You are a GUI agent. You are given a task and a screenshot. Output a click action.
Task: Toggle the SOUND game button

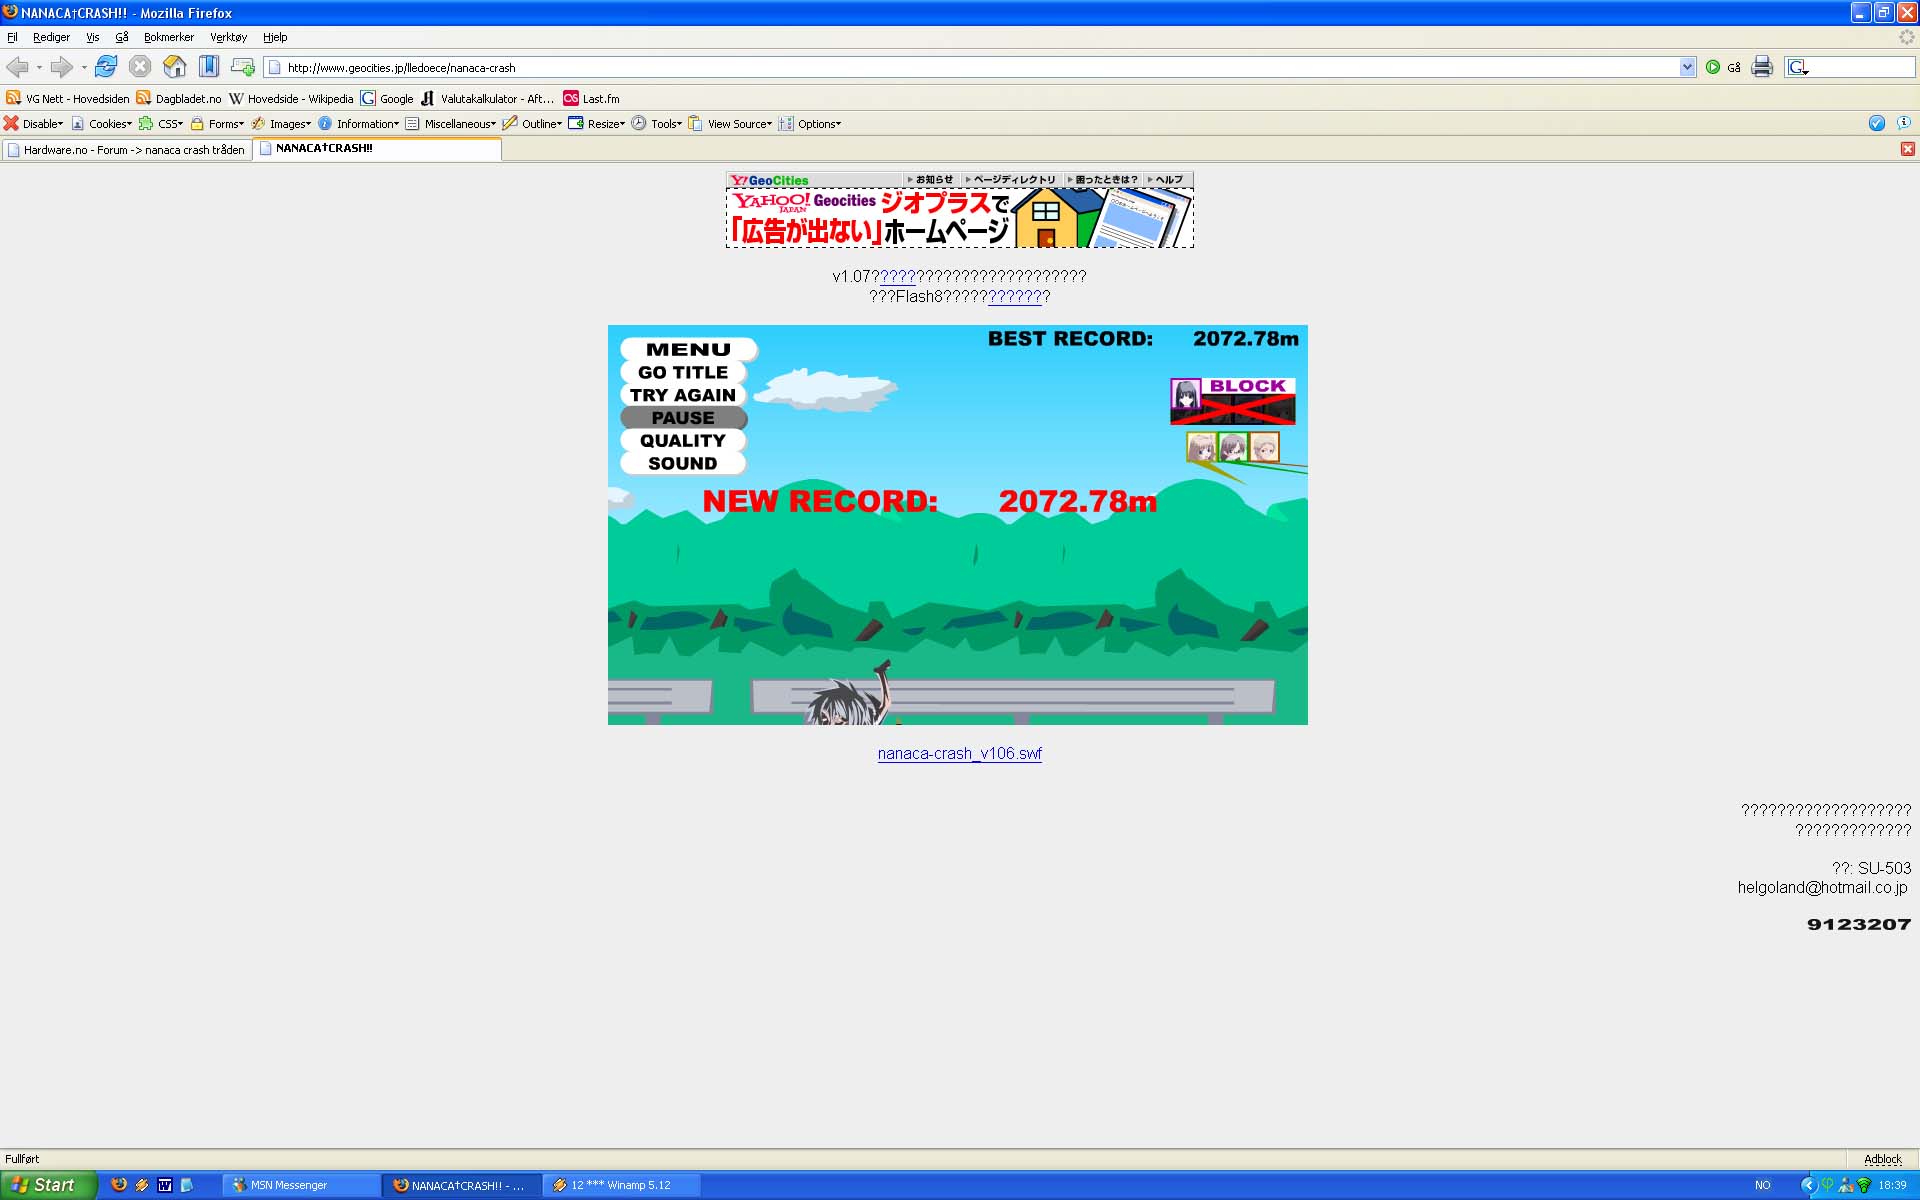683,464
